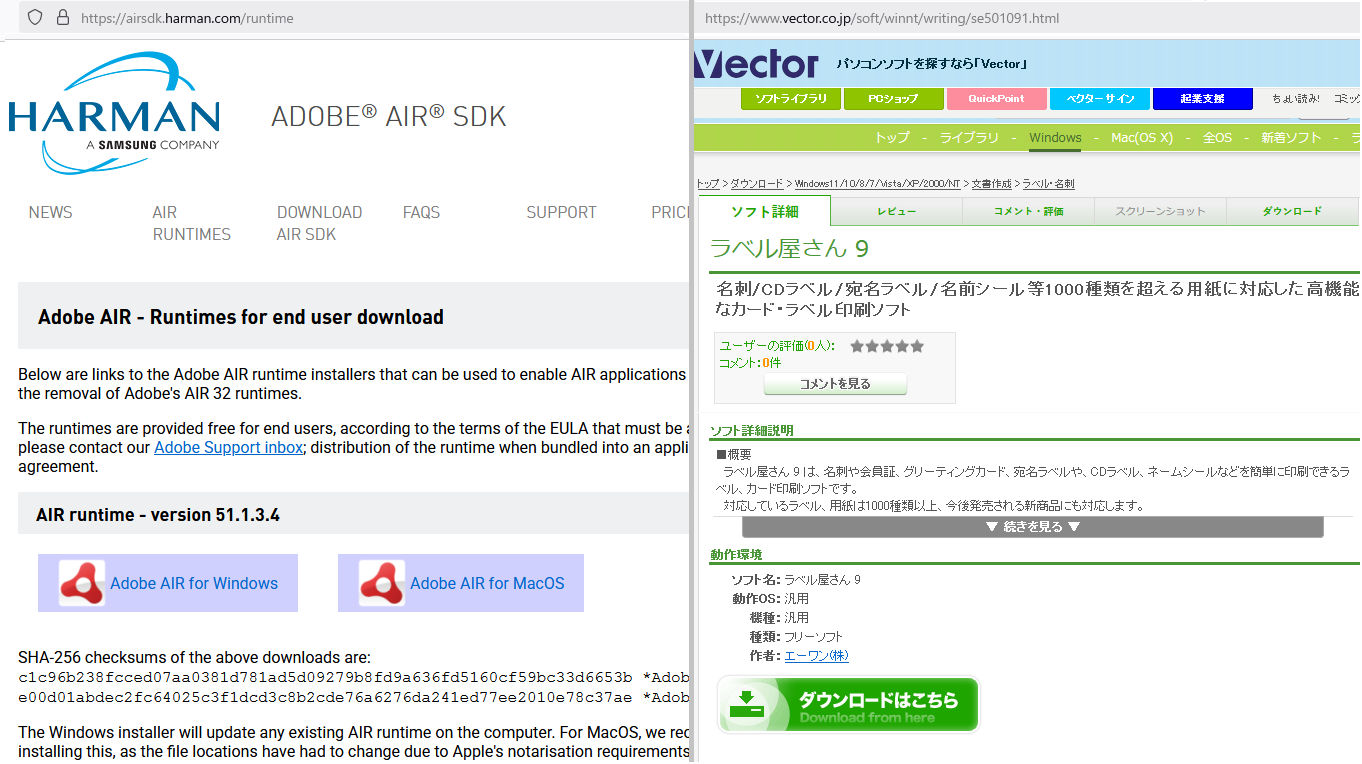This screenshot has width=1362, height=764.
Task: Open the PCショップ button
Action: pyautogui.click(x=894, y=99)
